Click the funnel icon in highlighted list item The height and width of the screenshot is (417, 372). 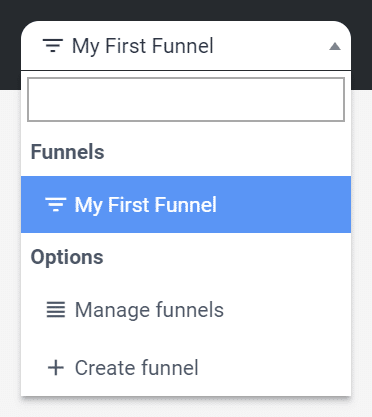tap(55, 204)
